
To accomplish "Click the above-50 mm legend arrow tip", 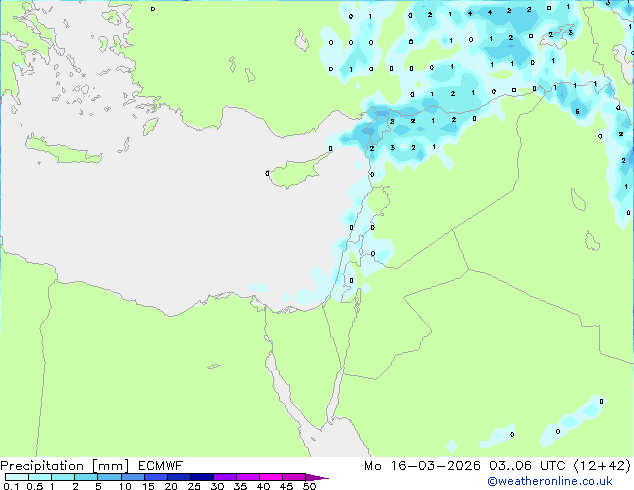I will point(317,477).
